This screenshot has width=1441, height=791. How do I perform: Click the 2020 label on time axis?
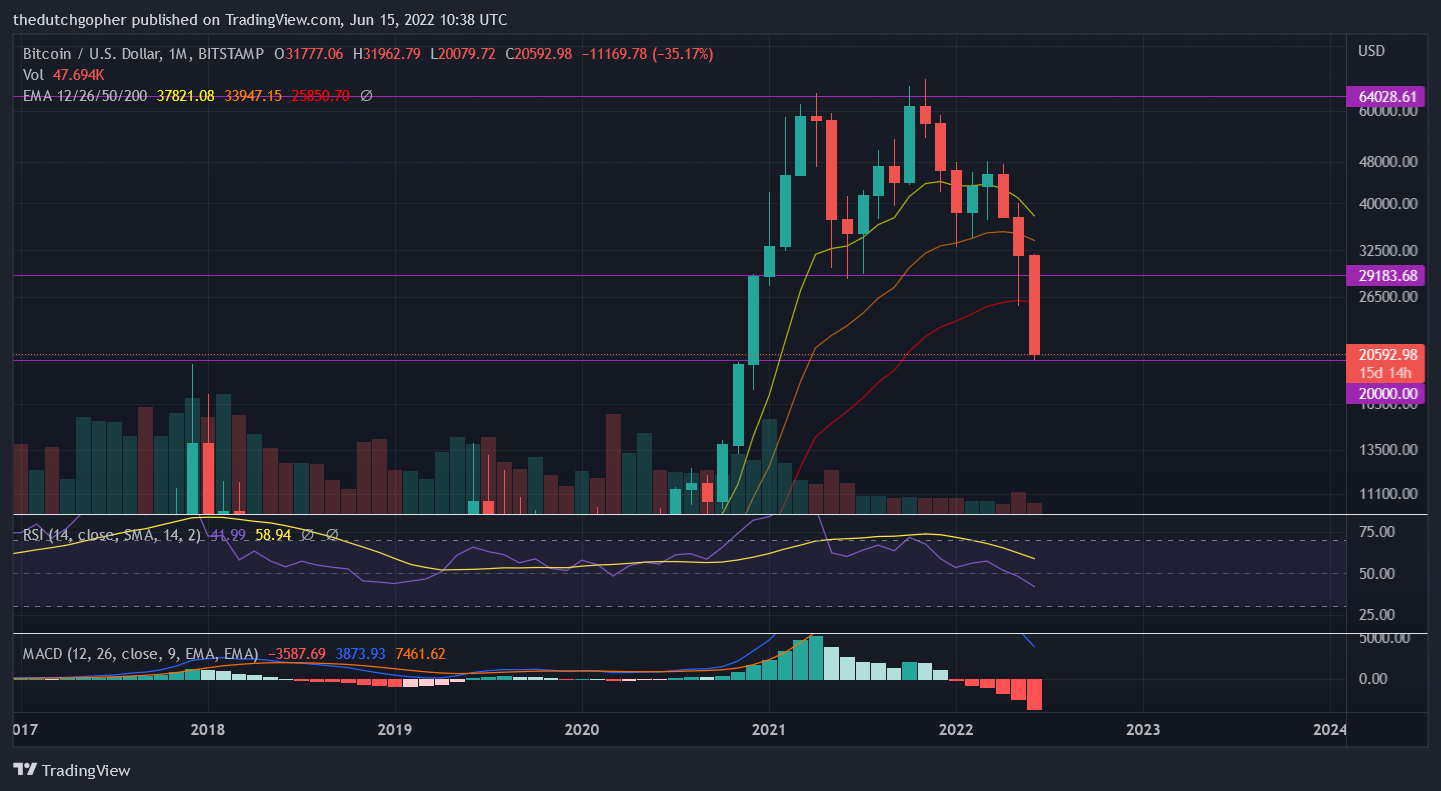(582, 729)
